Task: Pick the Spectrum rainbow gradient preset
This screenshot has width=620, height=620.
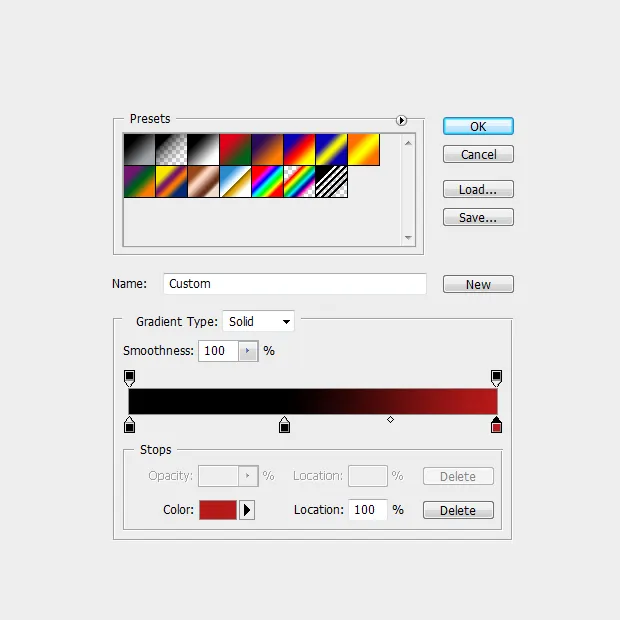Action: pos(267,182)
